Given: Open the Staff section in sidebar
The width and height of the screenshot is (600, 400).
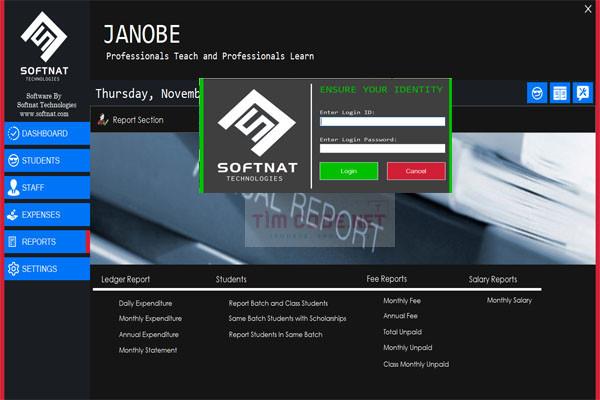Looking at the screenshot, I should (x=47, y=188).
